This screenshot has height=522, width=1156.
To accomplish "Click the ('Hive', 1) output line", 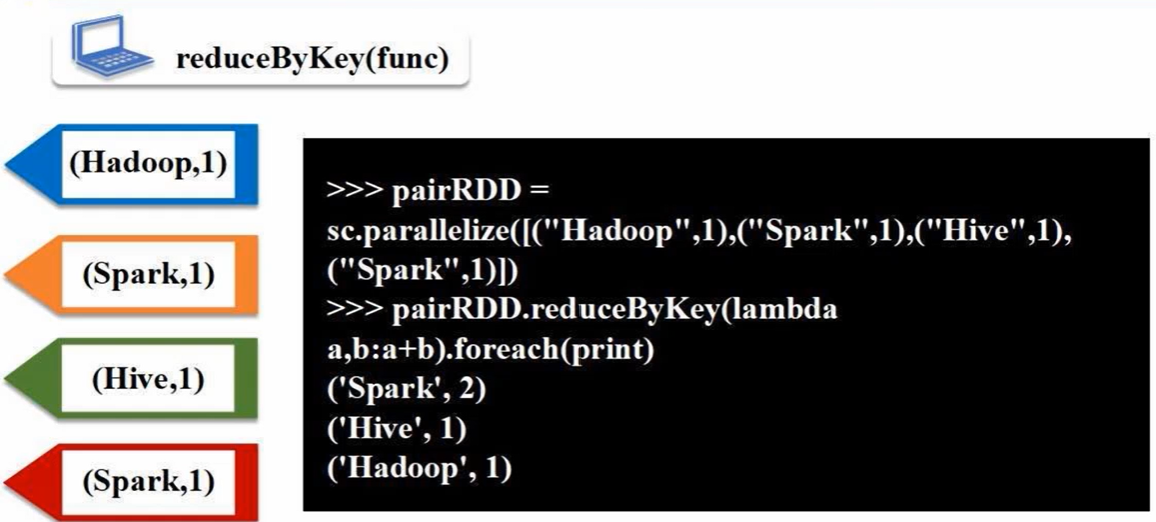I will pos(396,429).
